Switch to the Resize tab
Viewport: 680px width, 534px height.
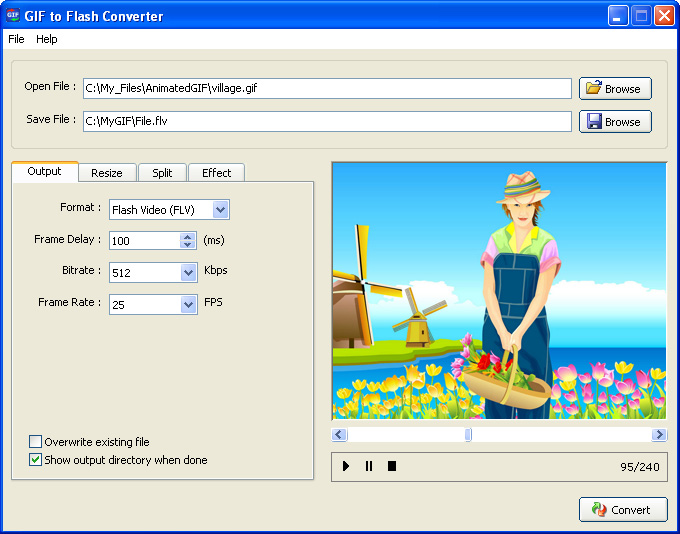[107, 173]
